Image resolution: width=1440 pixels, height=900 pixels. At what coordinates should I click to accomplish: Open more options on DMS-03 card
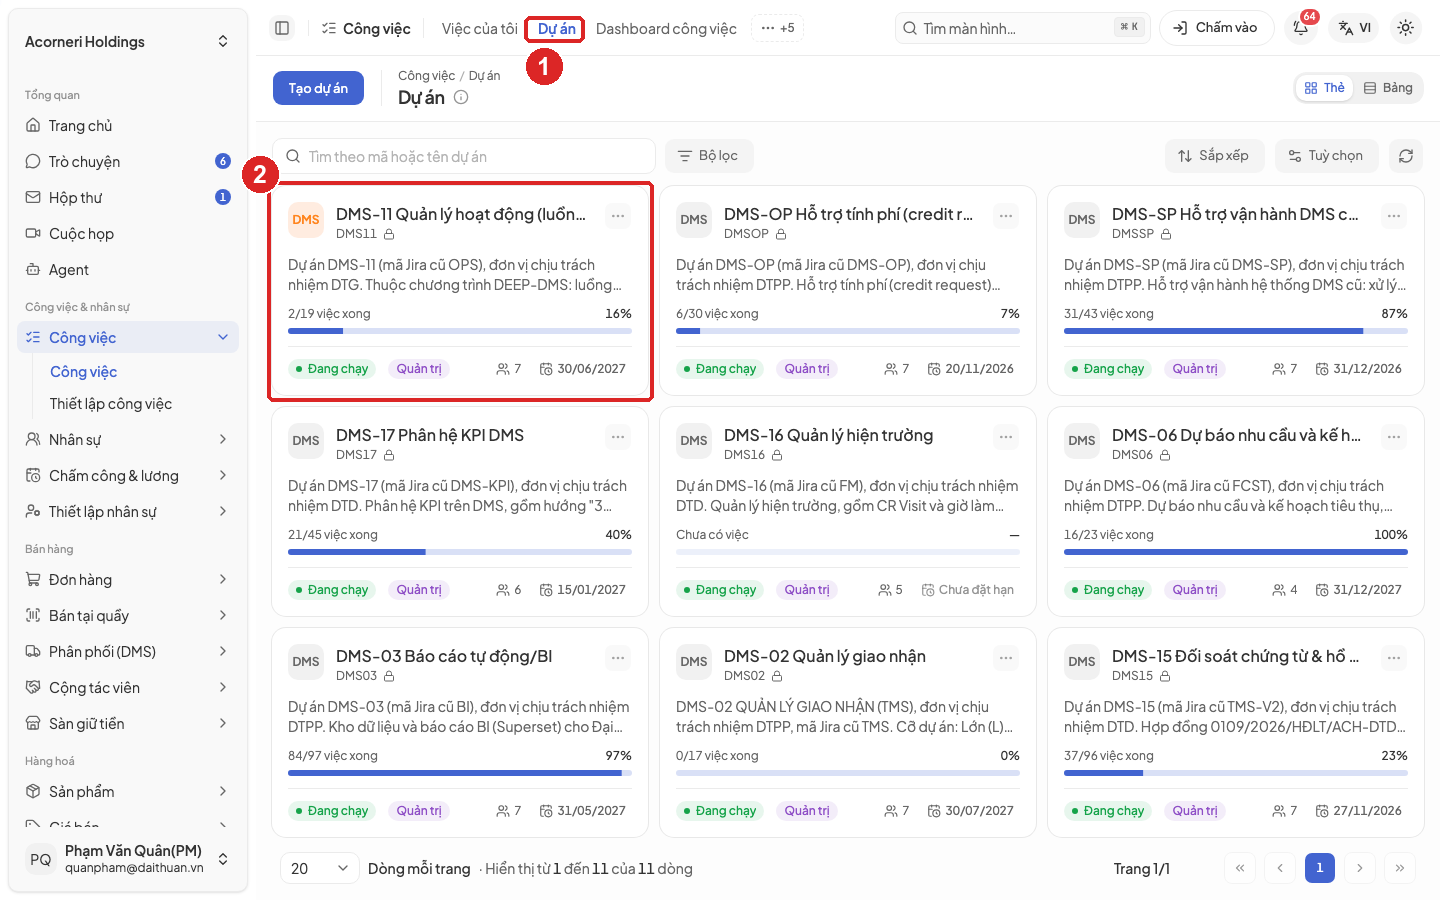(x=618, y=658)
